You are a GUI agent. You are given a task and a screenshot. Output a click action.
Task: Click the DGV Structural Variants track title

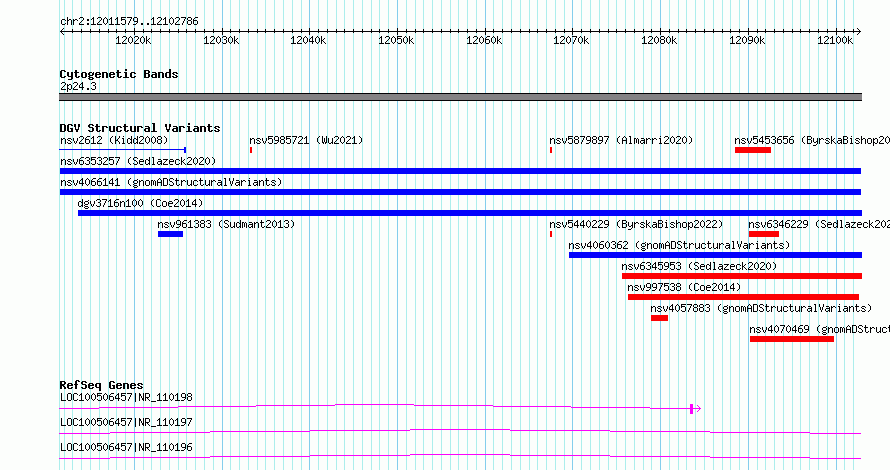[140, 128]
